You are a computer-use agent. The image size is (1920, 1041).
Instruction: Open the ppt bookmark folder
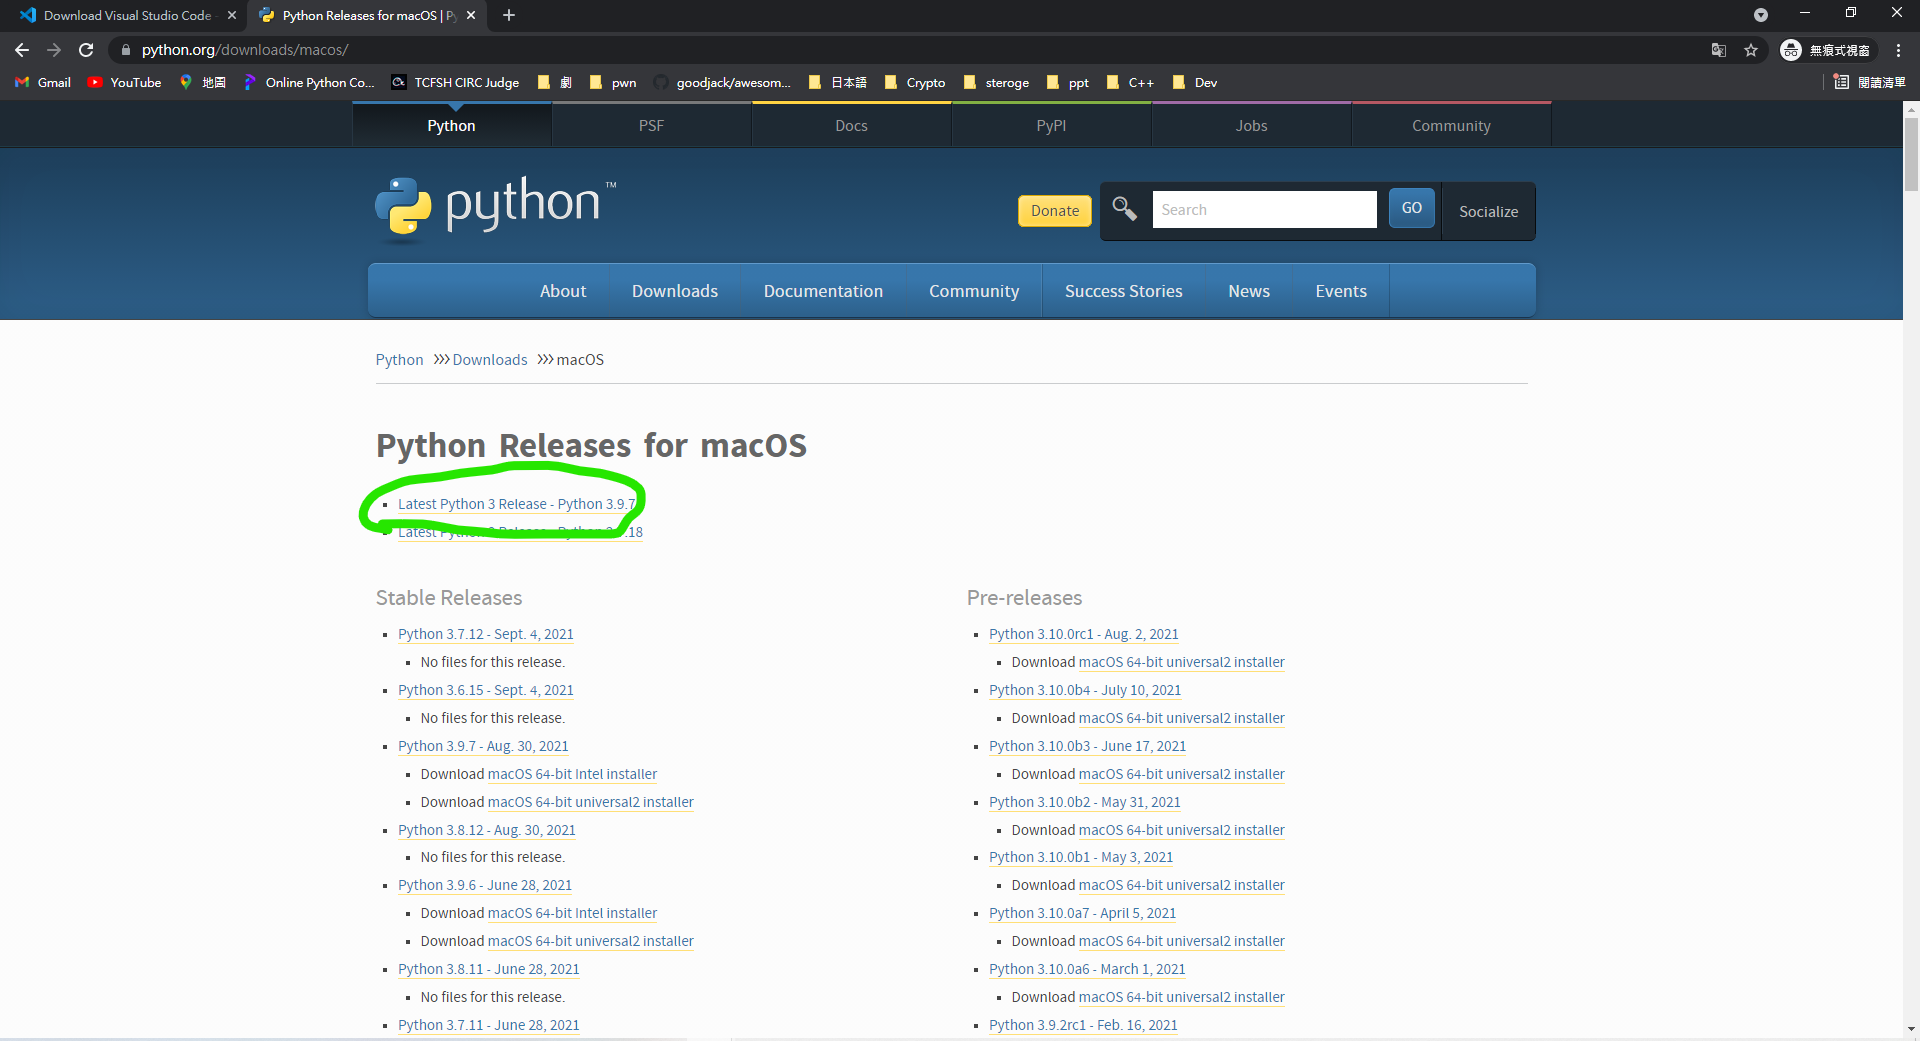point(1068,82)
